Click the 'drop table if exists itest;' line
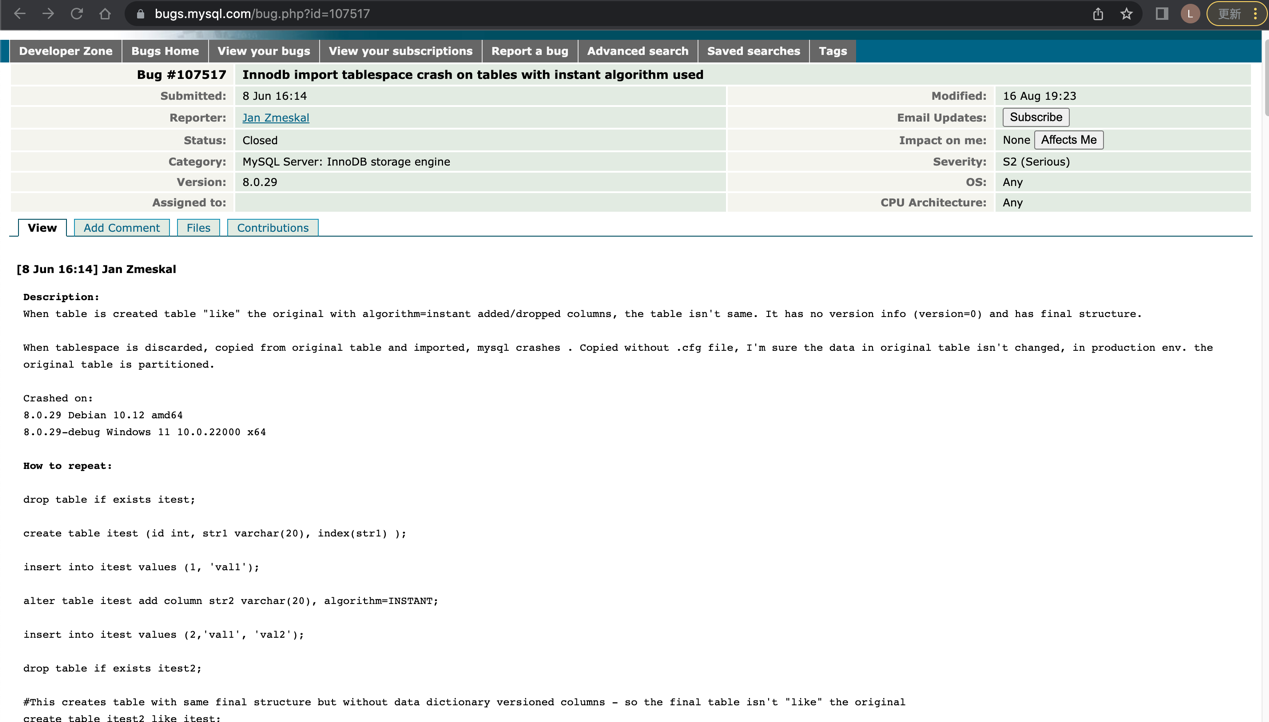This screenshot has width=1269, height=722. [109, 500]
